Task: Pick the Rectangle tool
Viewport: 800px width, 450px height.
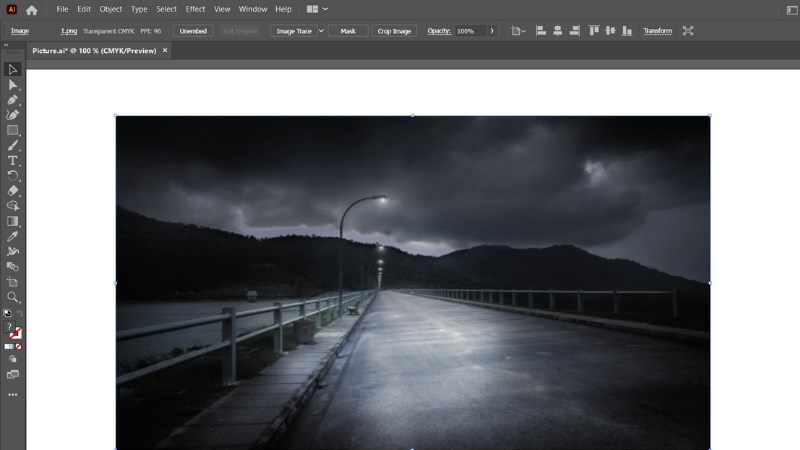Action: tap(13, 130)
